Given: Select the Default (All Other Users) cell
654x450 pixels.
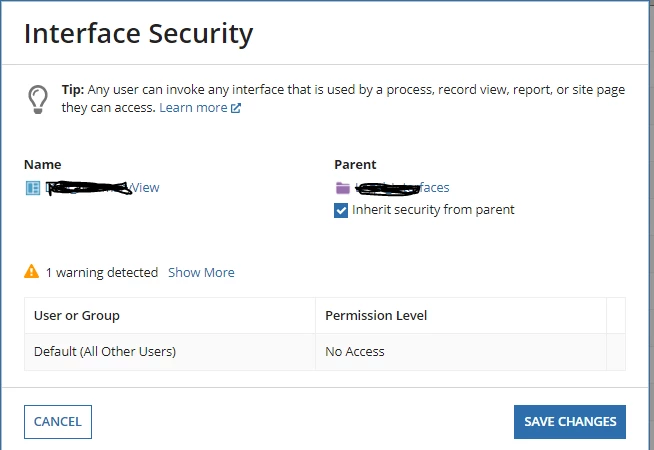Looking at the screenshot, I should [x=170, y=352].
